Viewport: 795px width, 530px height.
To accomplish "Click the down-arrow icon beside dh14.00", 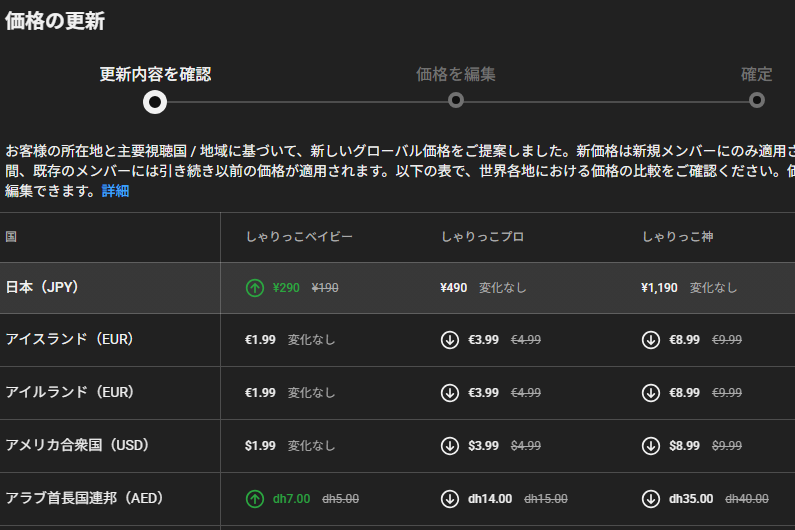I will point(450,499).
